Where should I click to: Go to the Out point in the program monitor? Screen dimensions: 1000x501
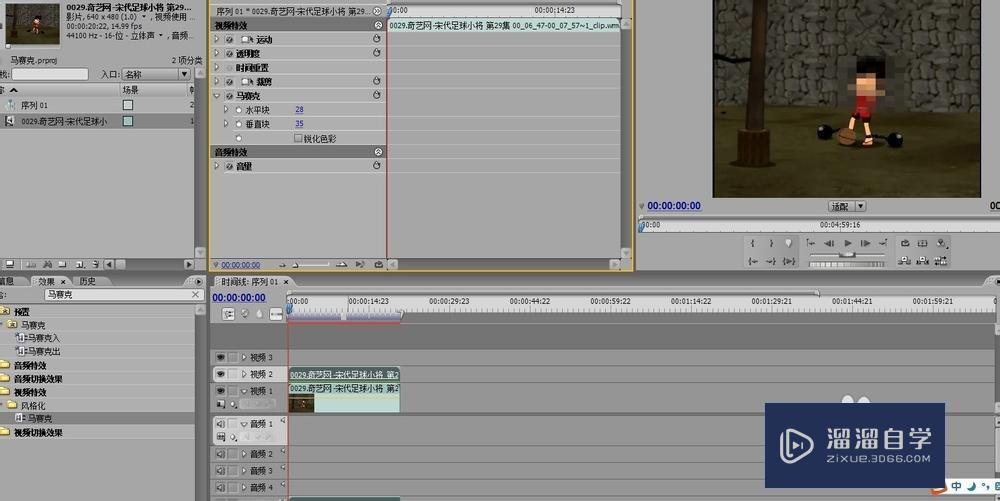[x=770, y=261]
